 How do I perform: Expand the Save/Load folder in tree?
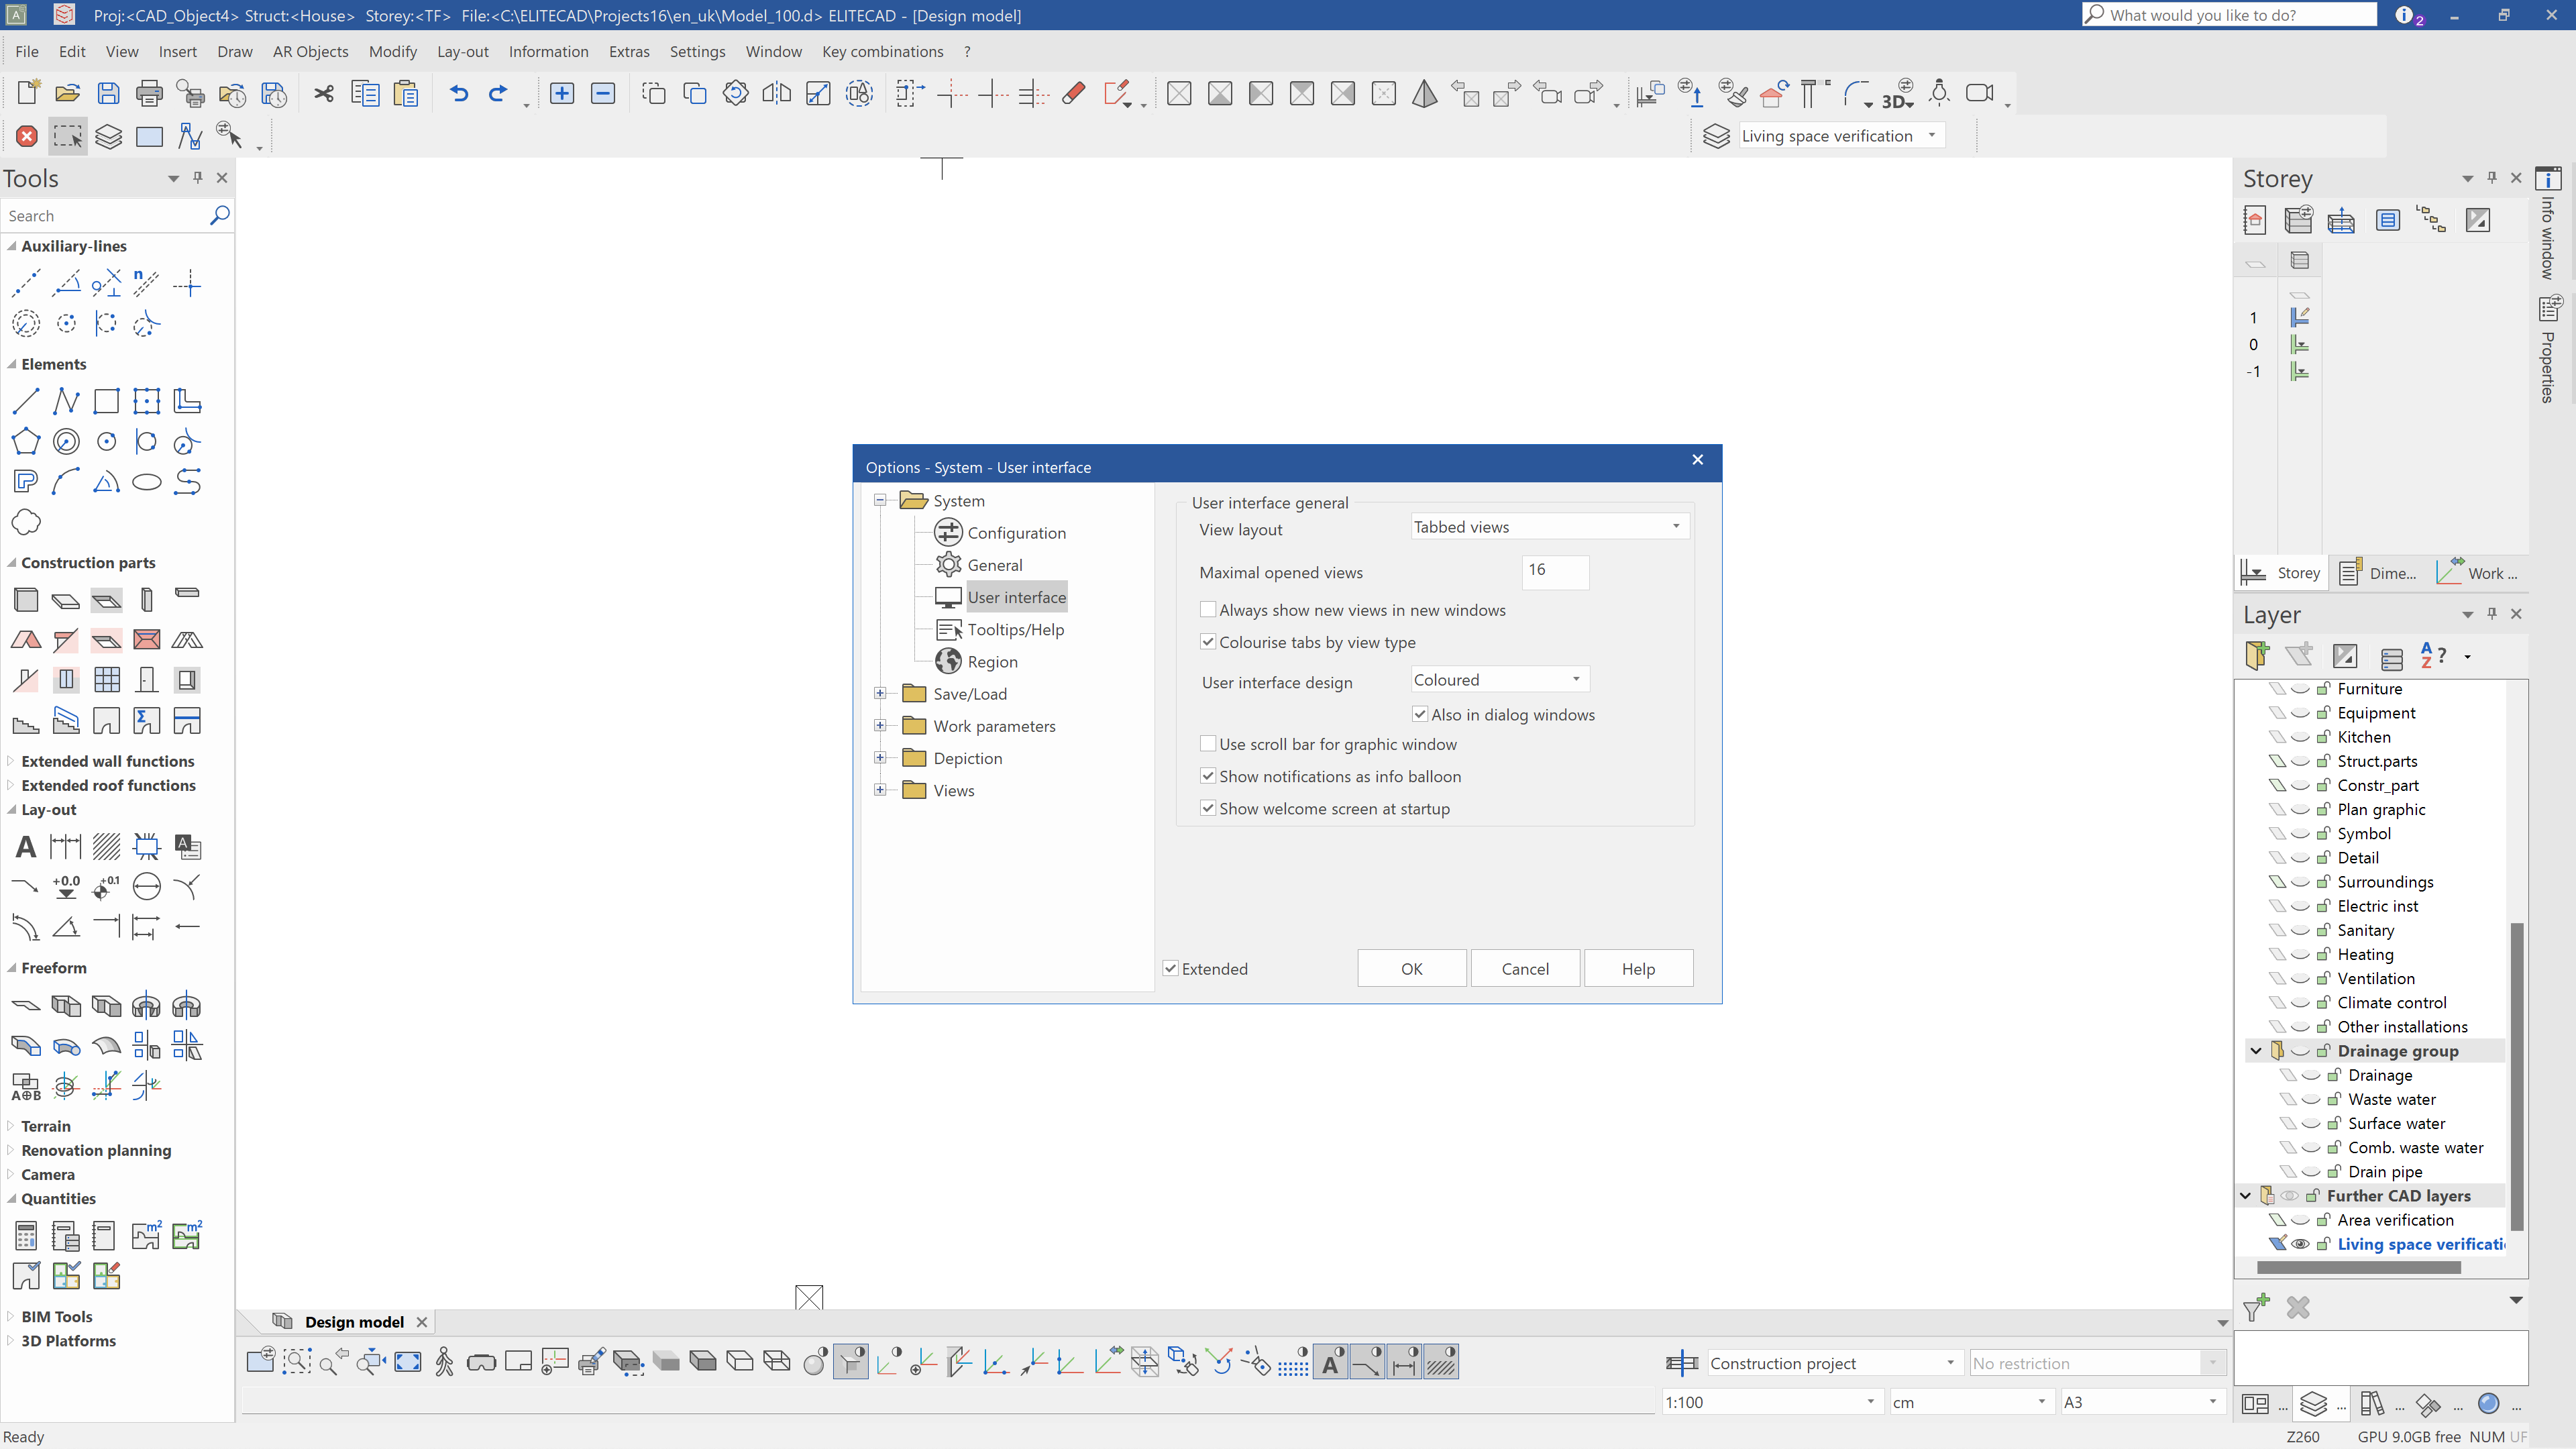(x=880, y=694)
